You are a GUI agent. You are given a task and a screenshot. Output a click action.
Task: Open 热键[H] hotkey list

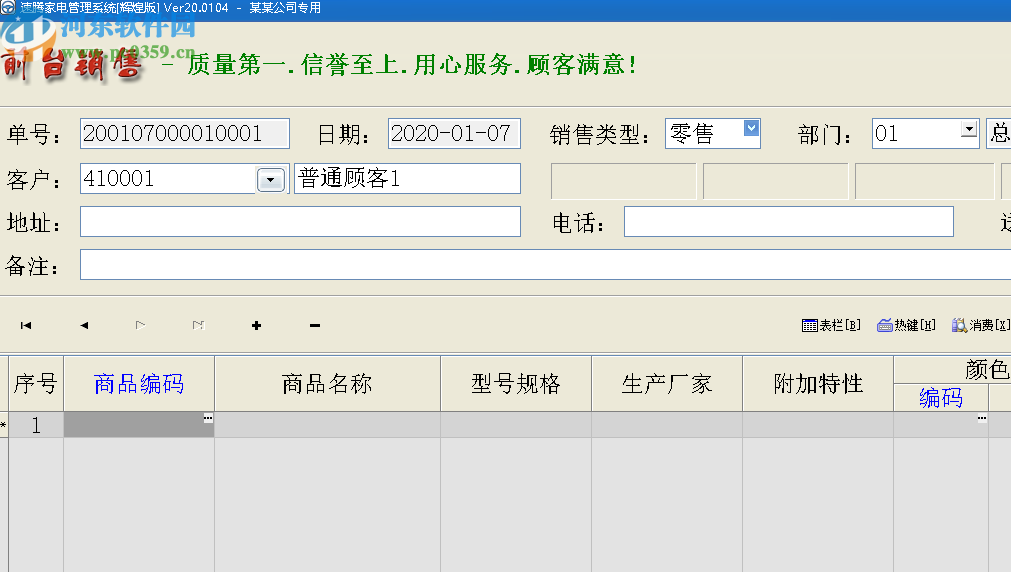906,325
